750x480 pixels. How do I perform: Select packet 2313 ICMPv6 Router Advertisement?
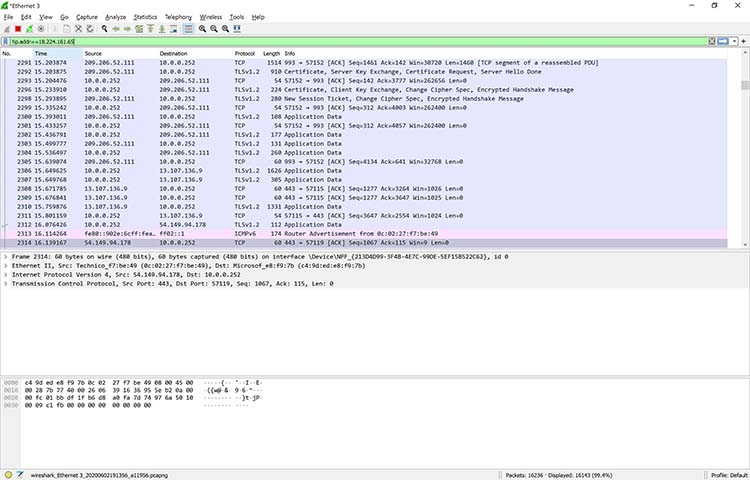(x=364, y=234)
